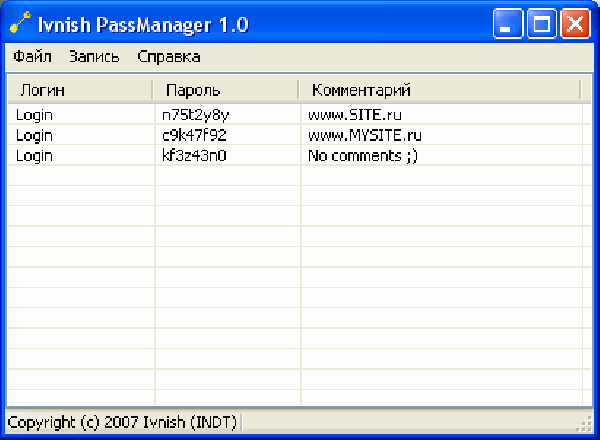Click password kf3z43n0
Viewport: 600px width, 440px height.
(194, 156)
